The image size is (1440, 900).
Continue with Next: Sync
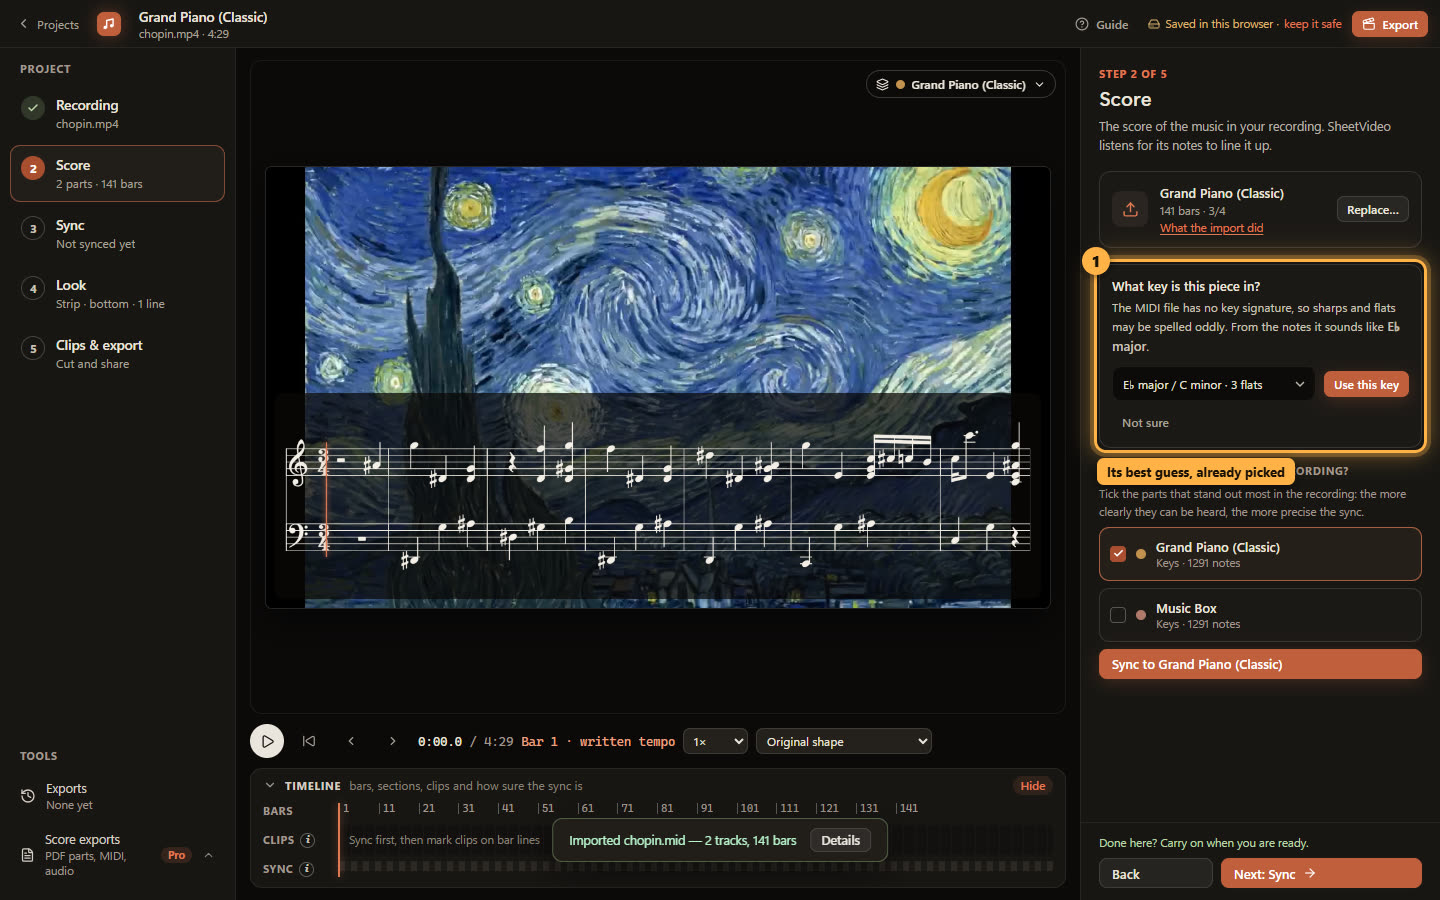click(x=1321, y=874)
